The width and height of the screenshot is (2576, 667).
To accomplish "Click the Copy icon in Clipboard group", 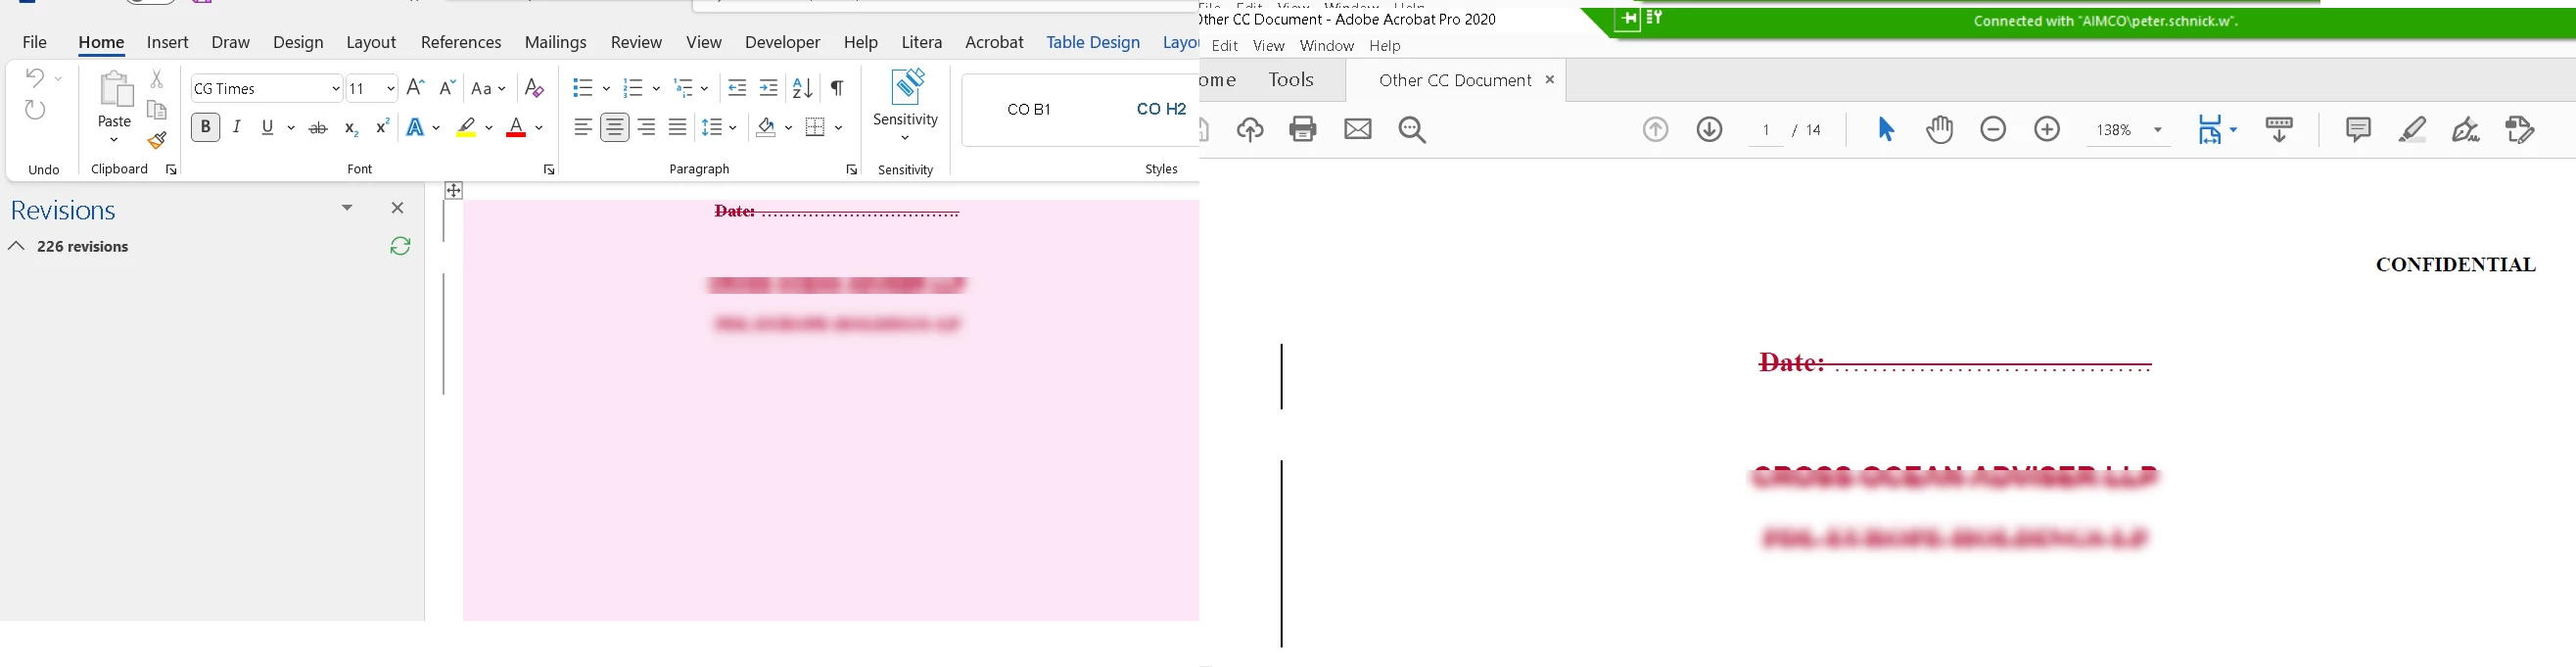I will [x=157, y=110].
